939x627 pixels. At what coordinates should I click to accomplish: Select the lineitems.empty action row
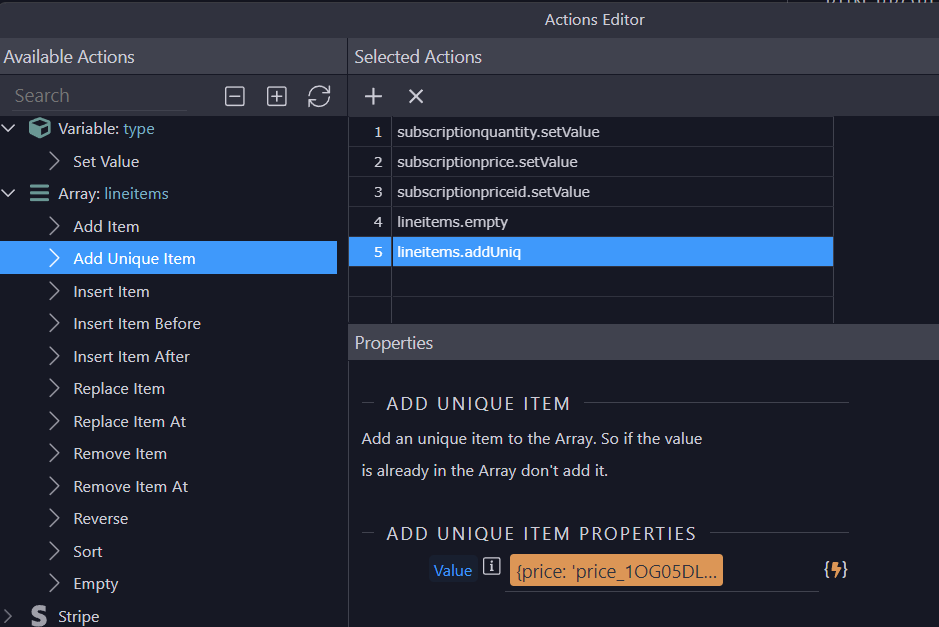coord(452,222)
